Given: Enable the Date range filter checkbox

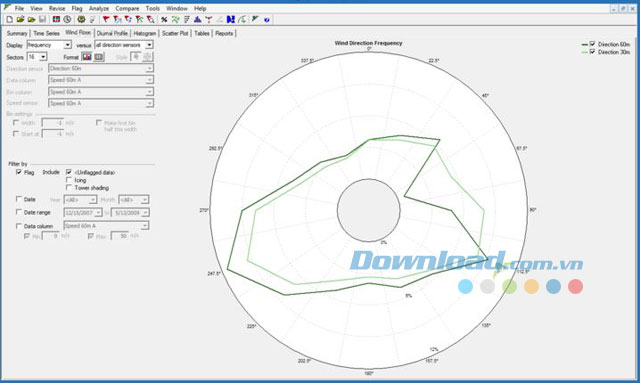Looking at the screenshot, I should pos(19,212).
